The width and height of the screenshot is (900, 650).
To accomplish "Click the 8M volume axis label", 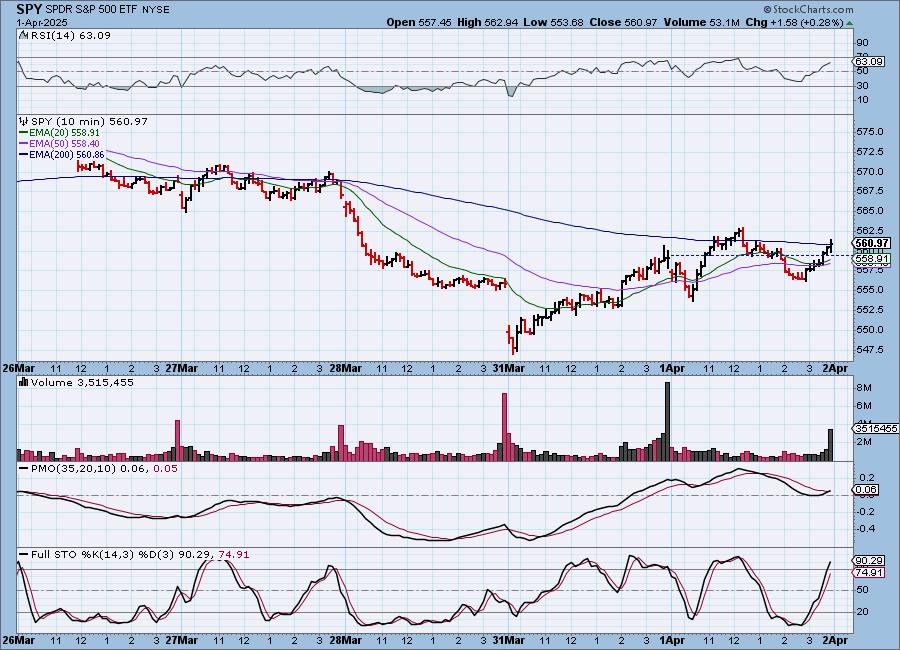I will [864, 388].
